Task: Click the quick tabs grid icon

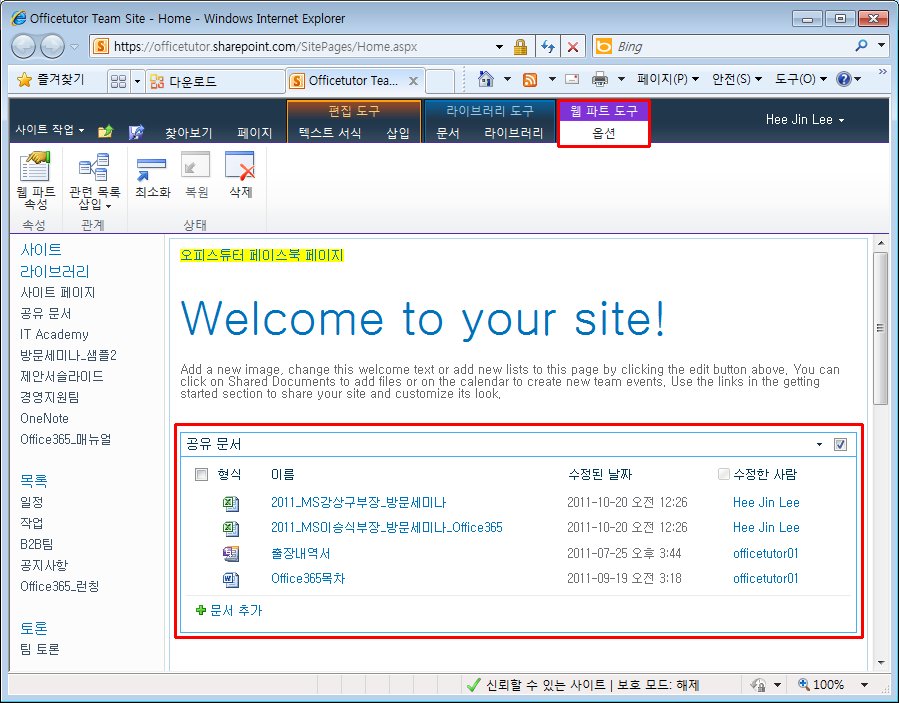Action: click(x=118, y=81)
